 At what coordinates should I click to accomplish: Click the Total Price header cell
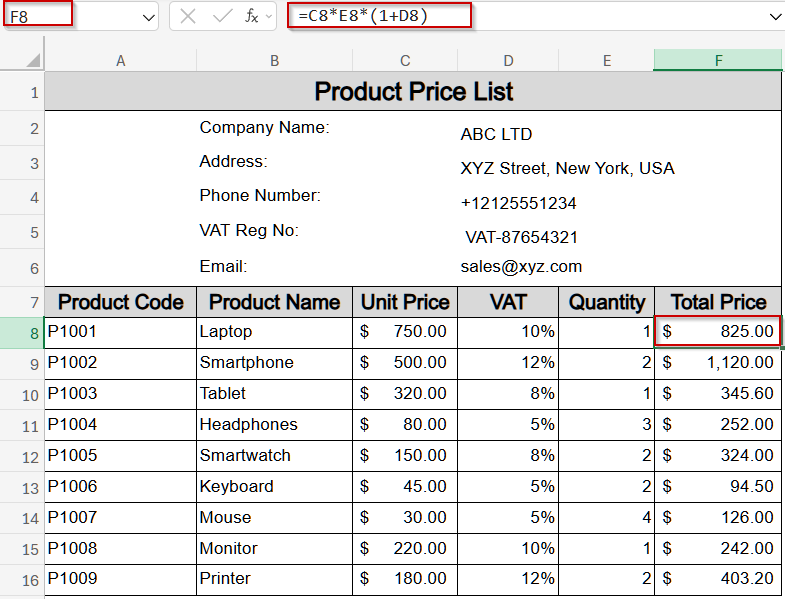(718, 302)
